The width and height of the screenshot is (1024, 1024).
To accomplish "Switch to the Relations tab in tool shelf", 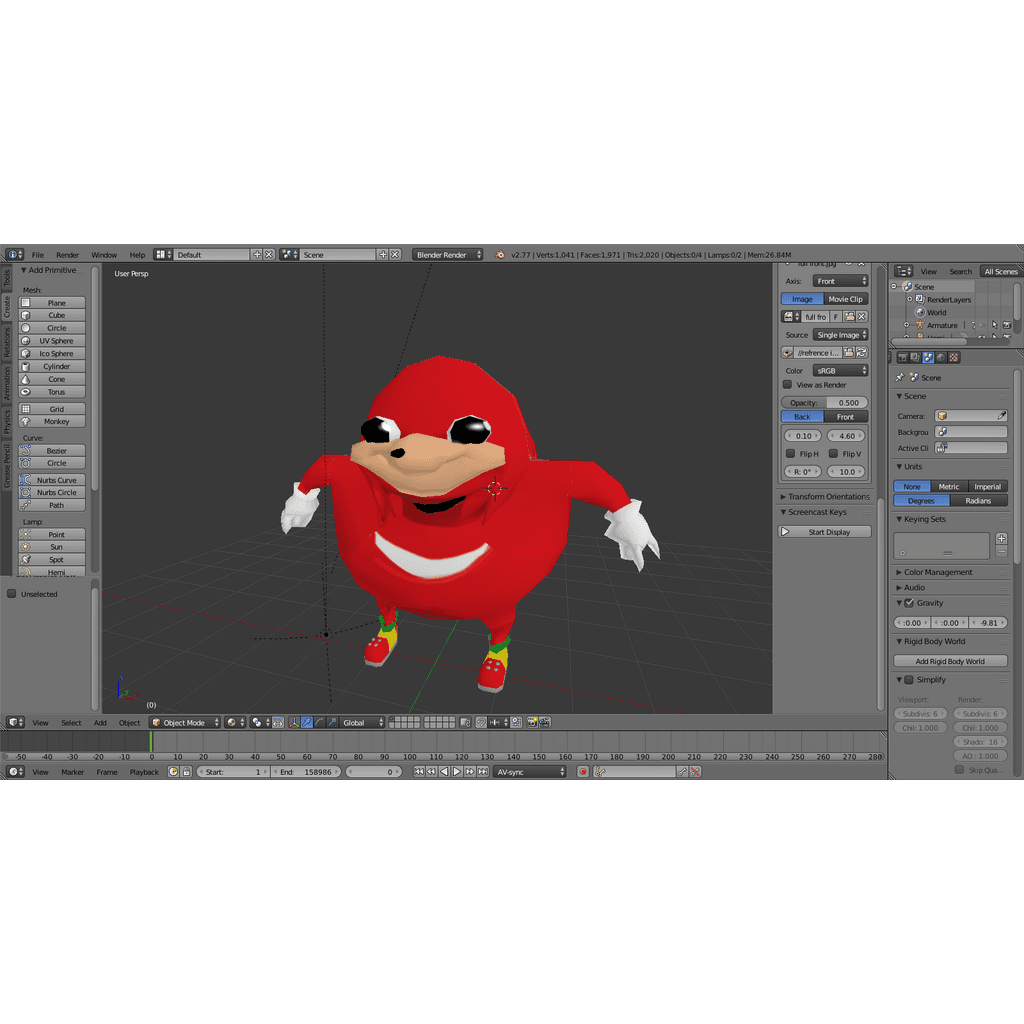I will [7, 343].
